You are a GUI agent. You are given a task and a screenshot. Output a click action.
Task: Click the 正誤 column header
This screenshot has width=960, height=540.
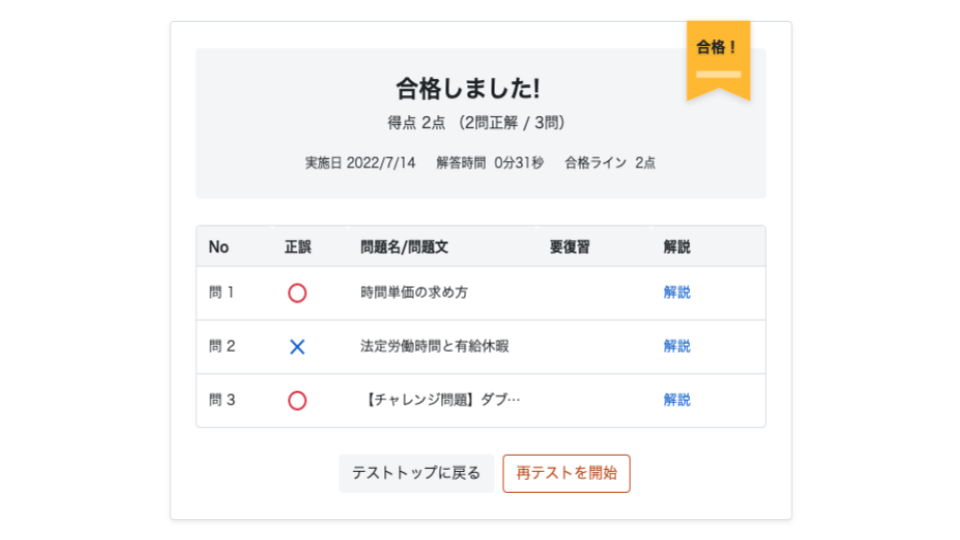298,247
